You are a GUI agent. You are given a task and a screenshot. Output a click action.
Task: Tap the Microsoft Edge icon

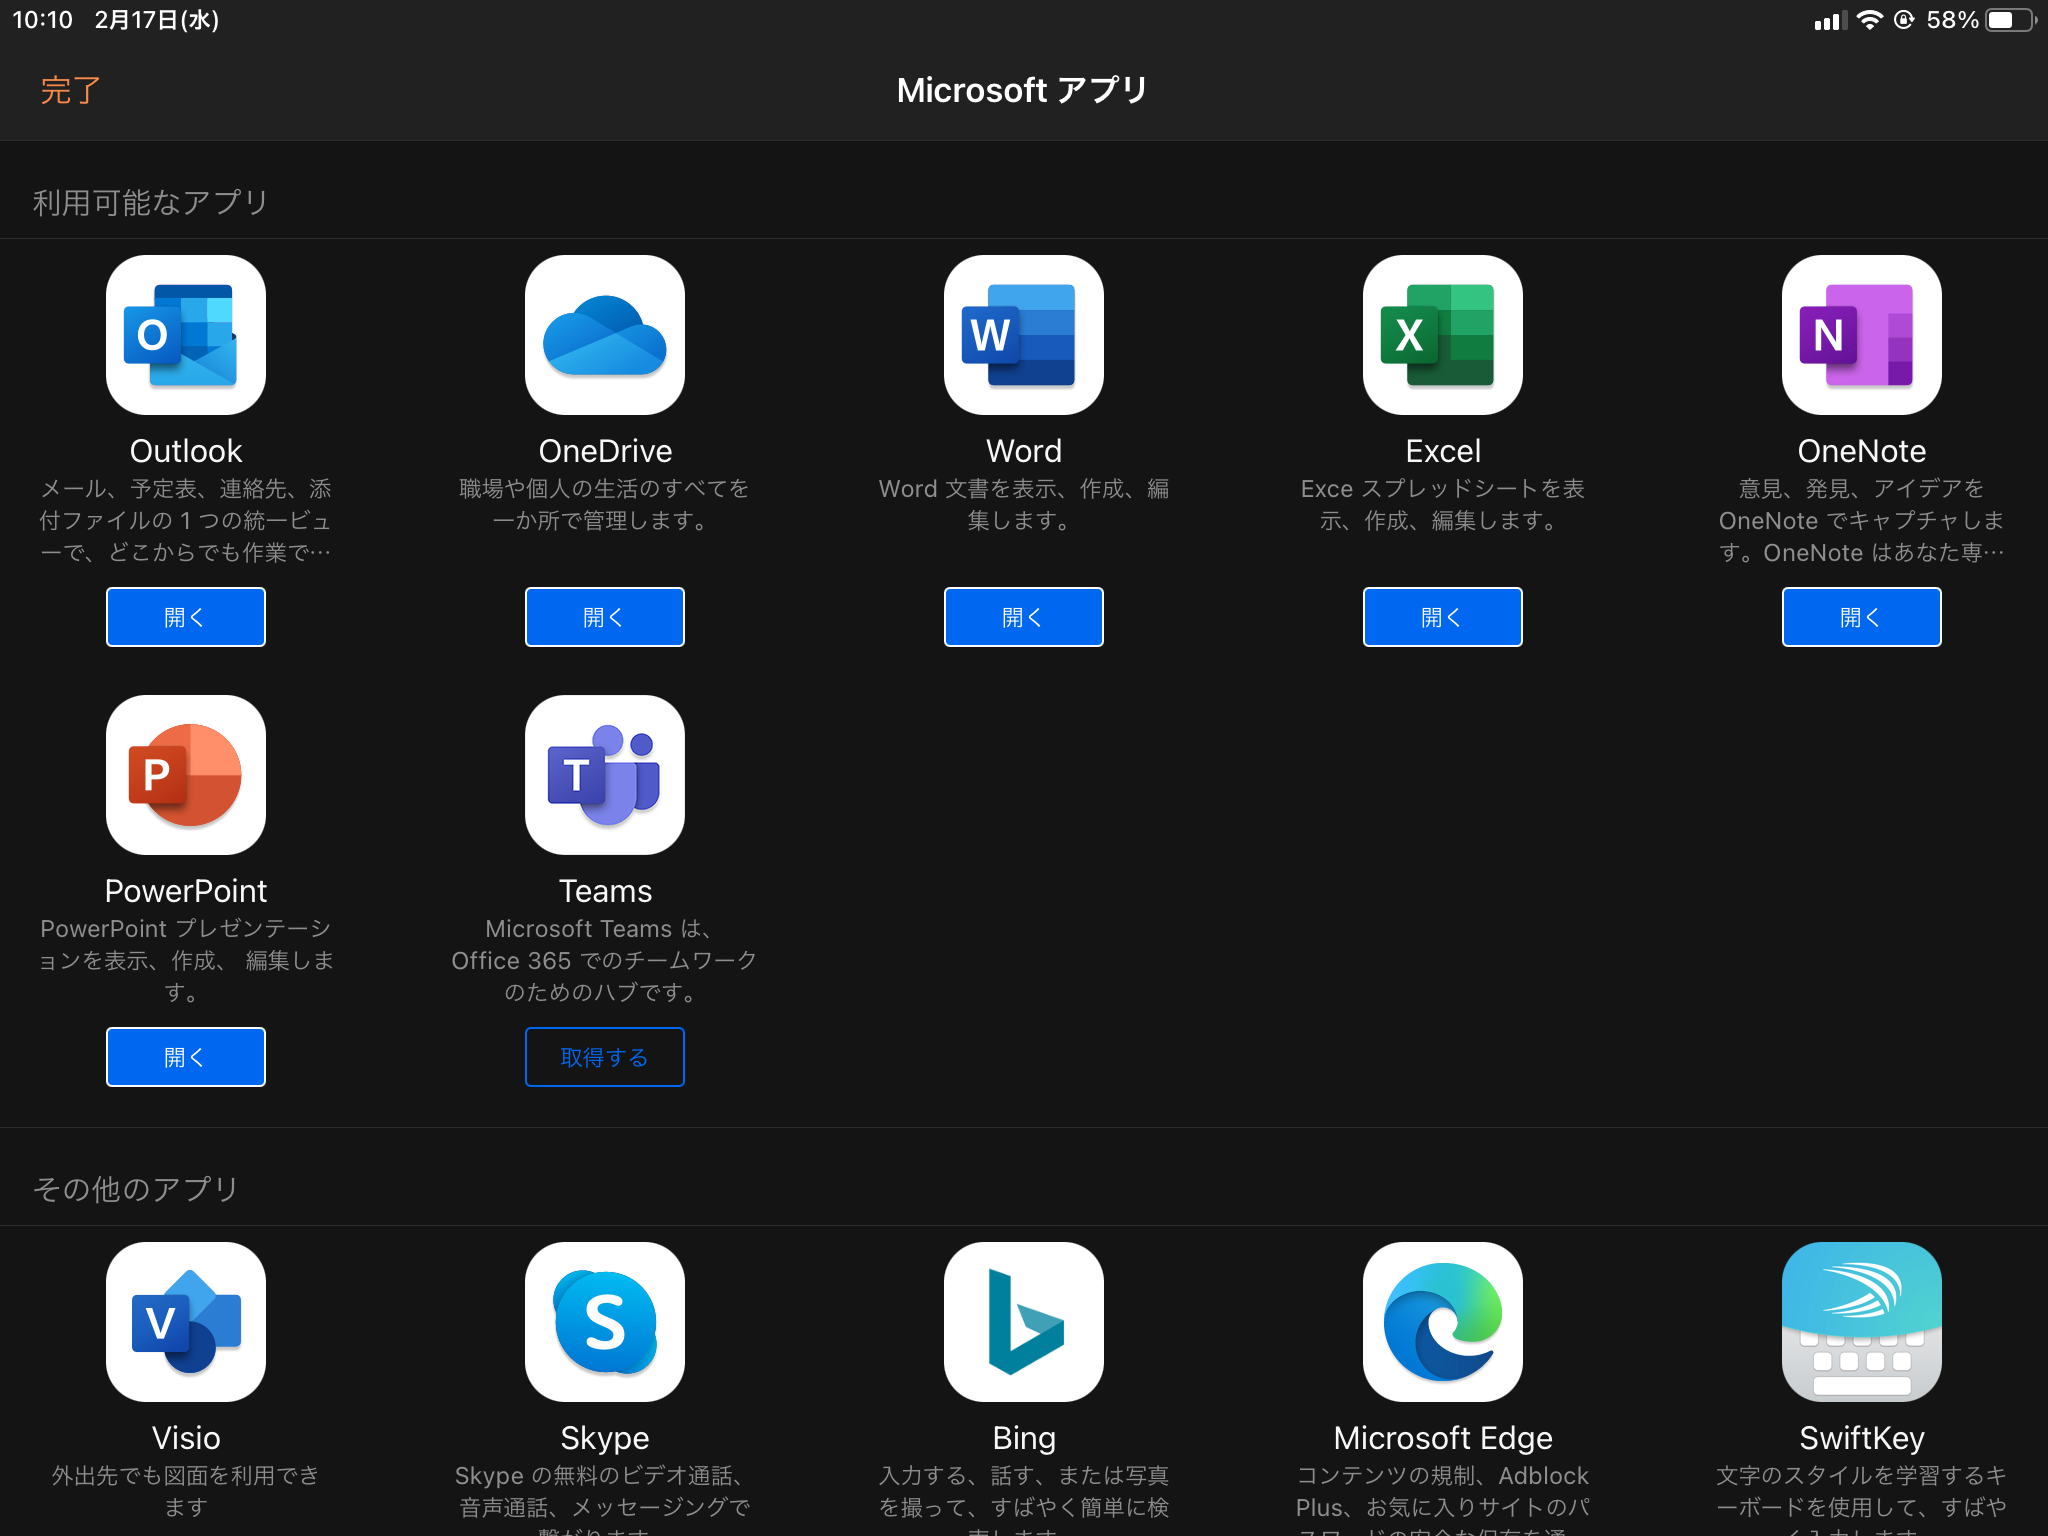click(x=1442, y=1322)
